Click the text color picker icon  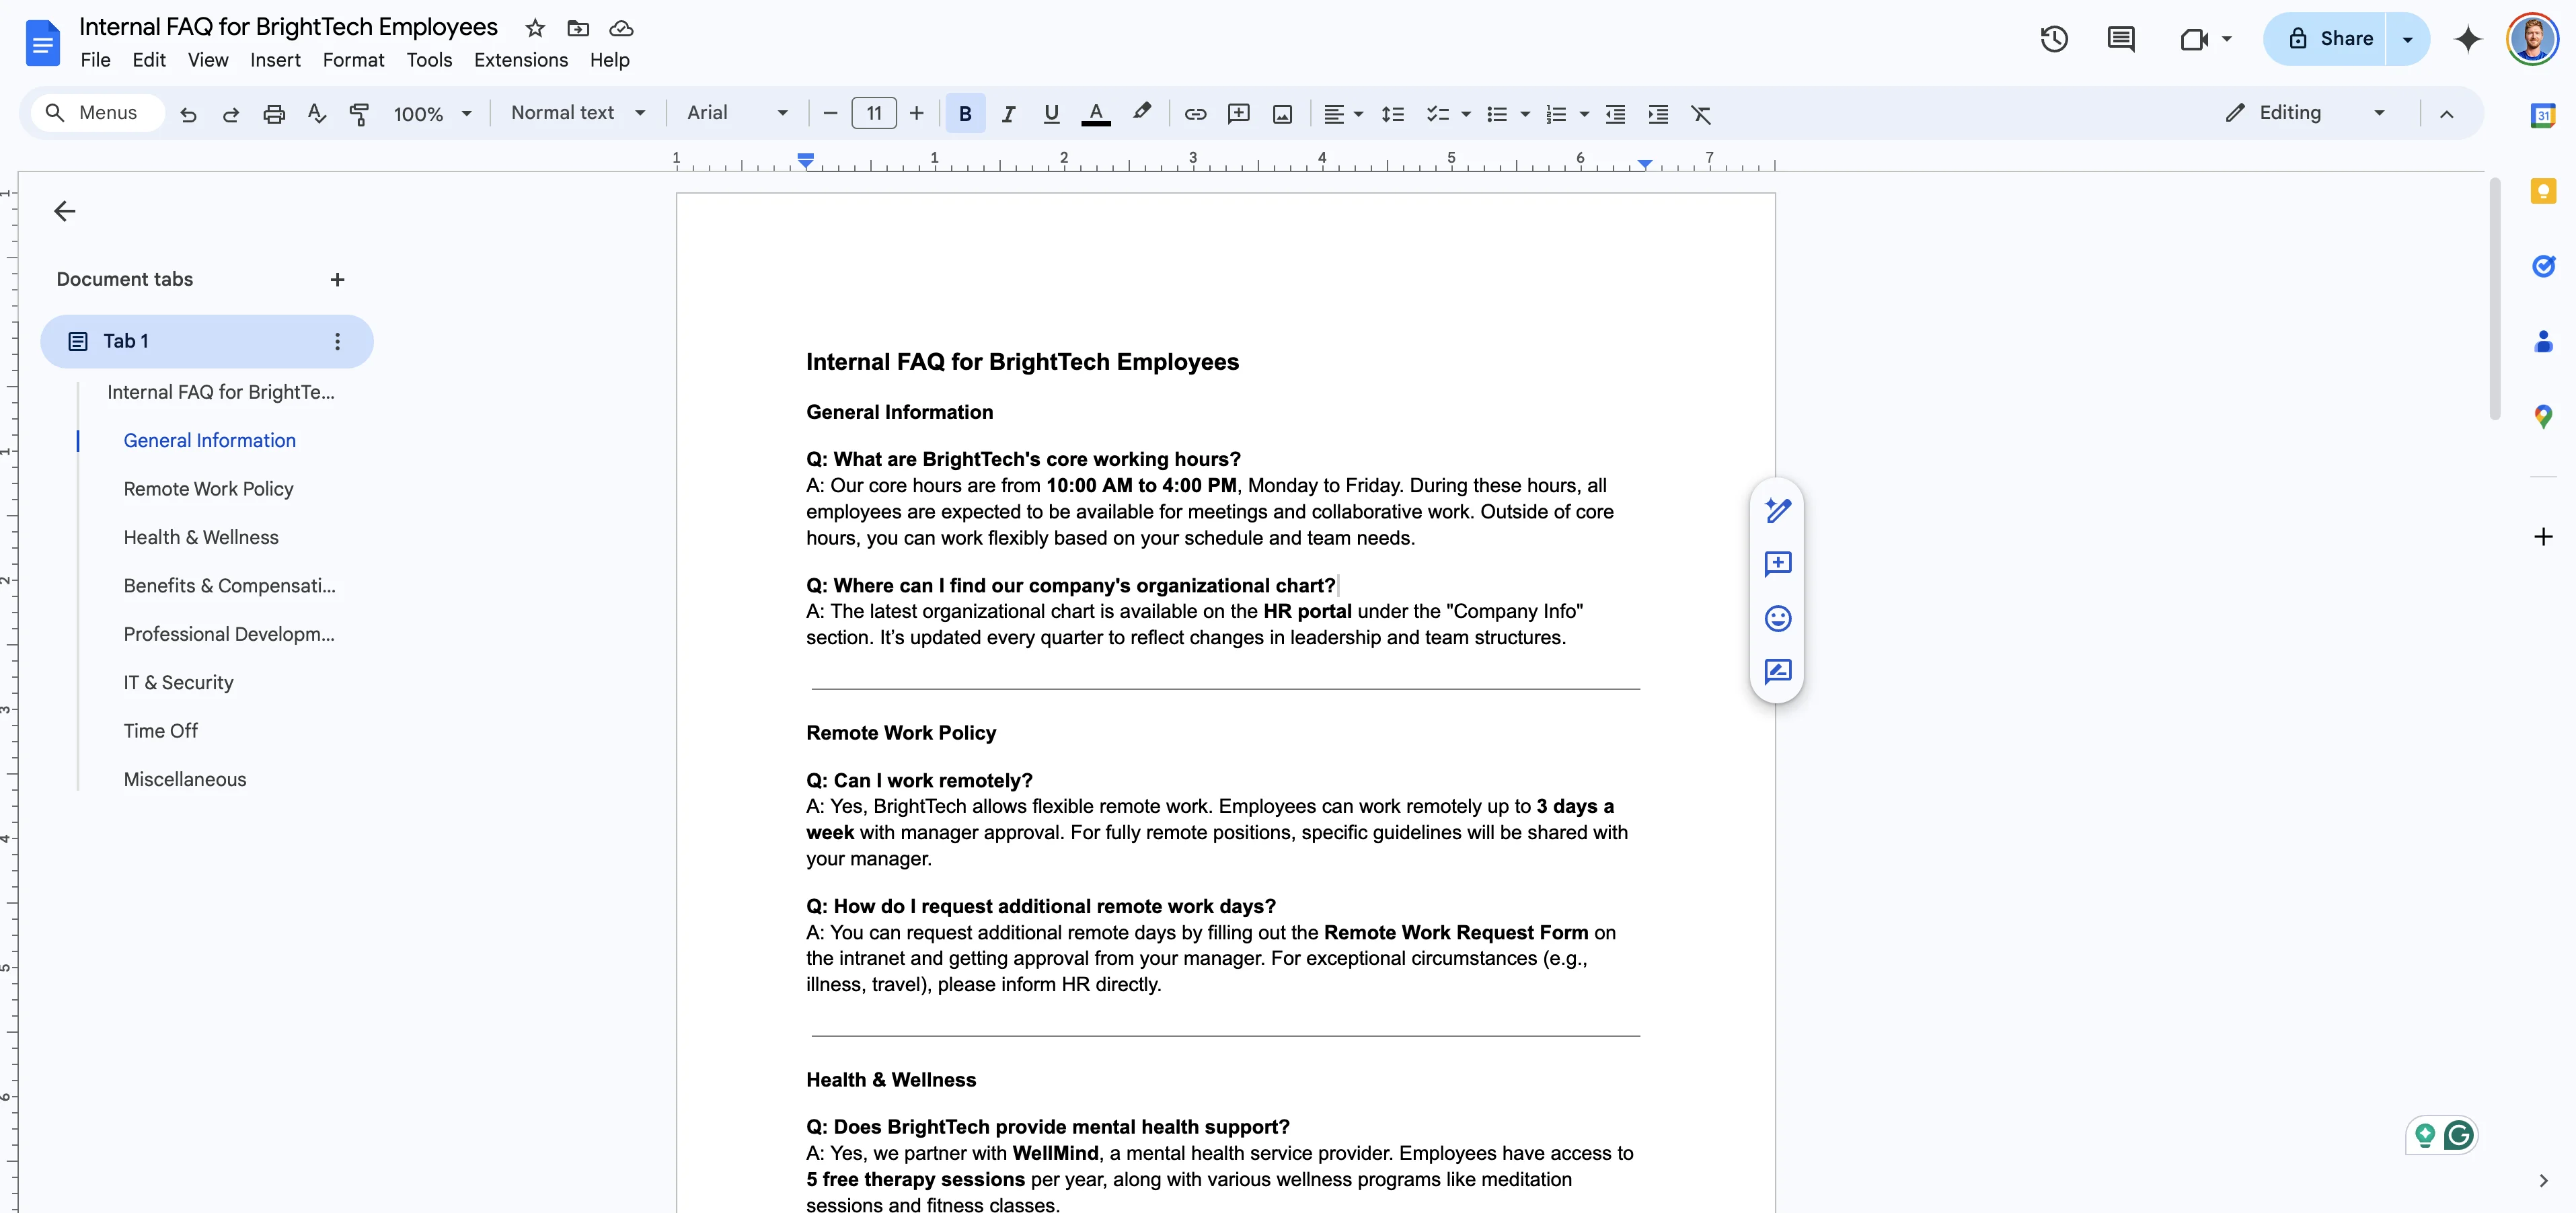pos(1096,114)
